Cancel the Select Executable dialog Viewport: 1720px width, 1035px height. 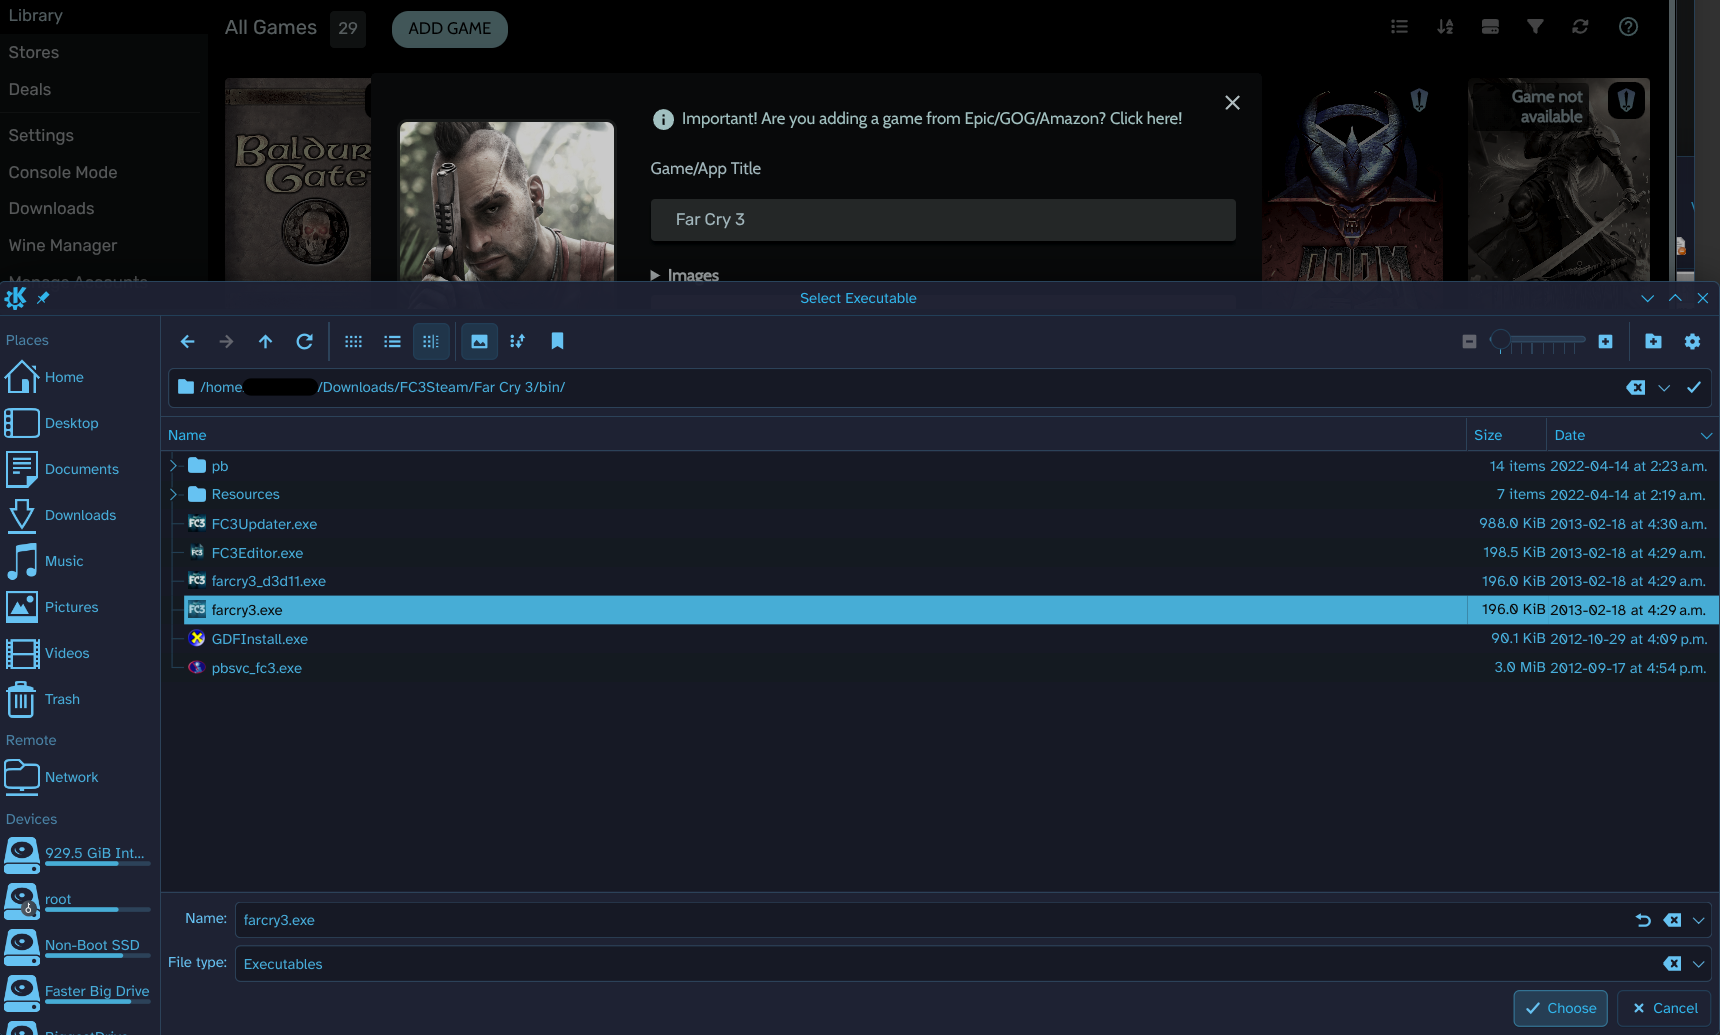coord(1665,1008)
